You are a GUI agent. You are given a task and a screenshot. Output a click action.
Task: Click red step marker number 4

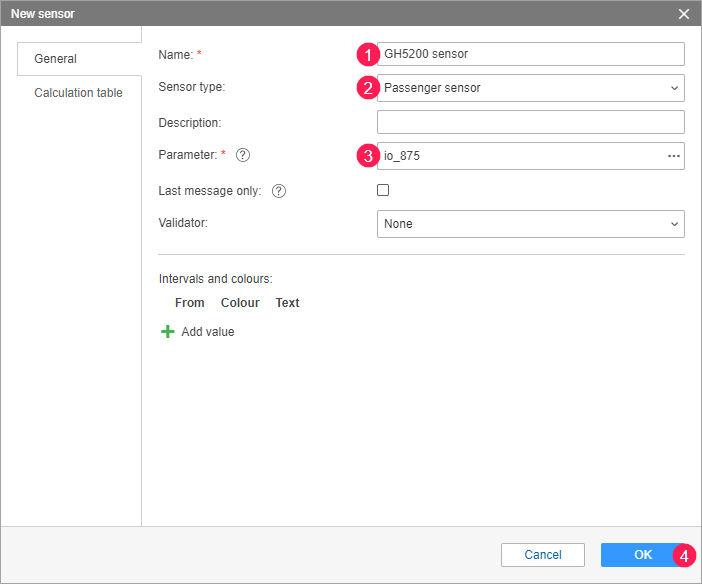(x=684, y=555)
